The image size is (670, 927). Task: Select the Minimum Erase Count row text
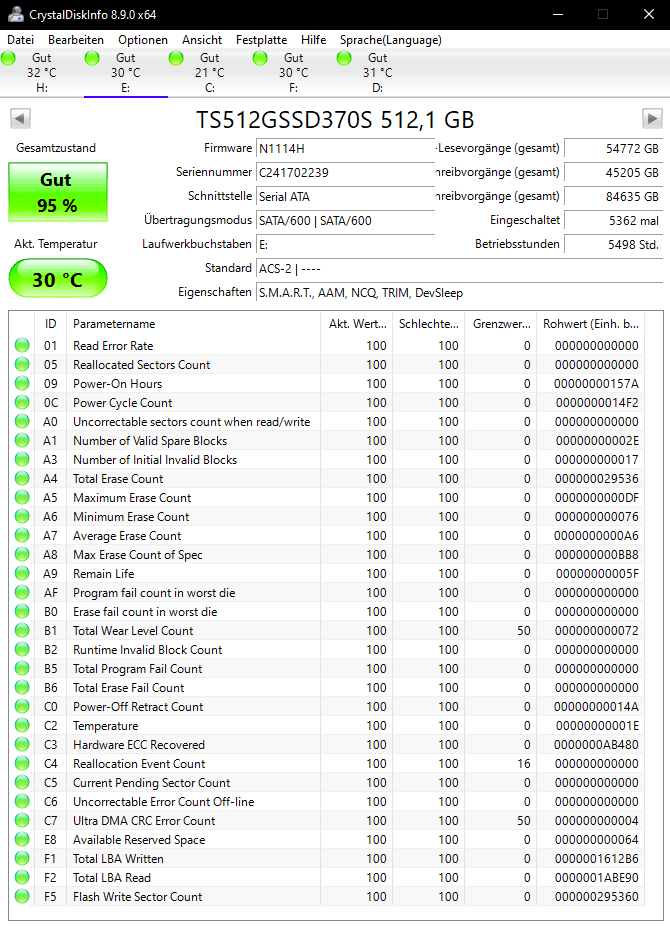coord(131,517)
